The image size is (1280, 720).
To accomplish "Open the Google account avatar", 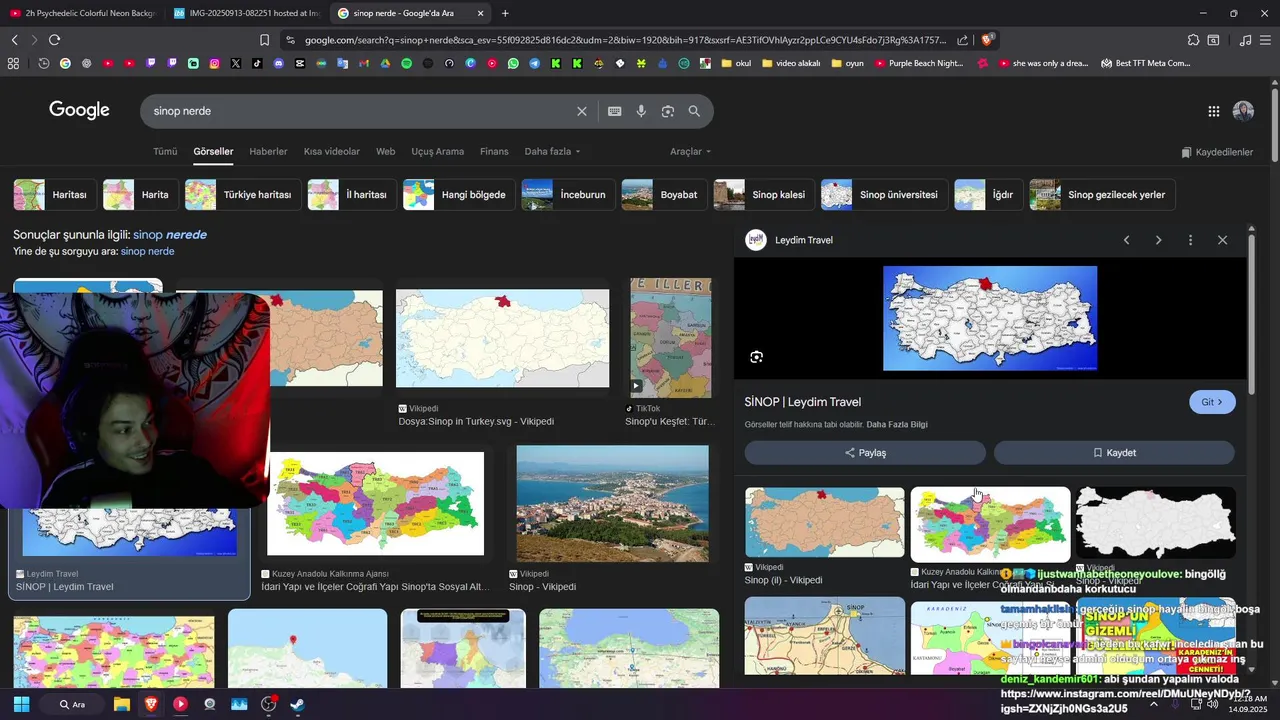I will click(1243, 111).
